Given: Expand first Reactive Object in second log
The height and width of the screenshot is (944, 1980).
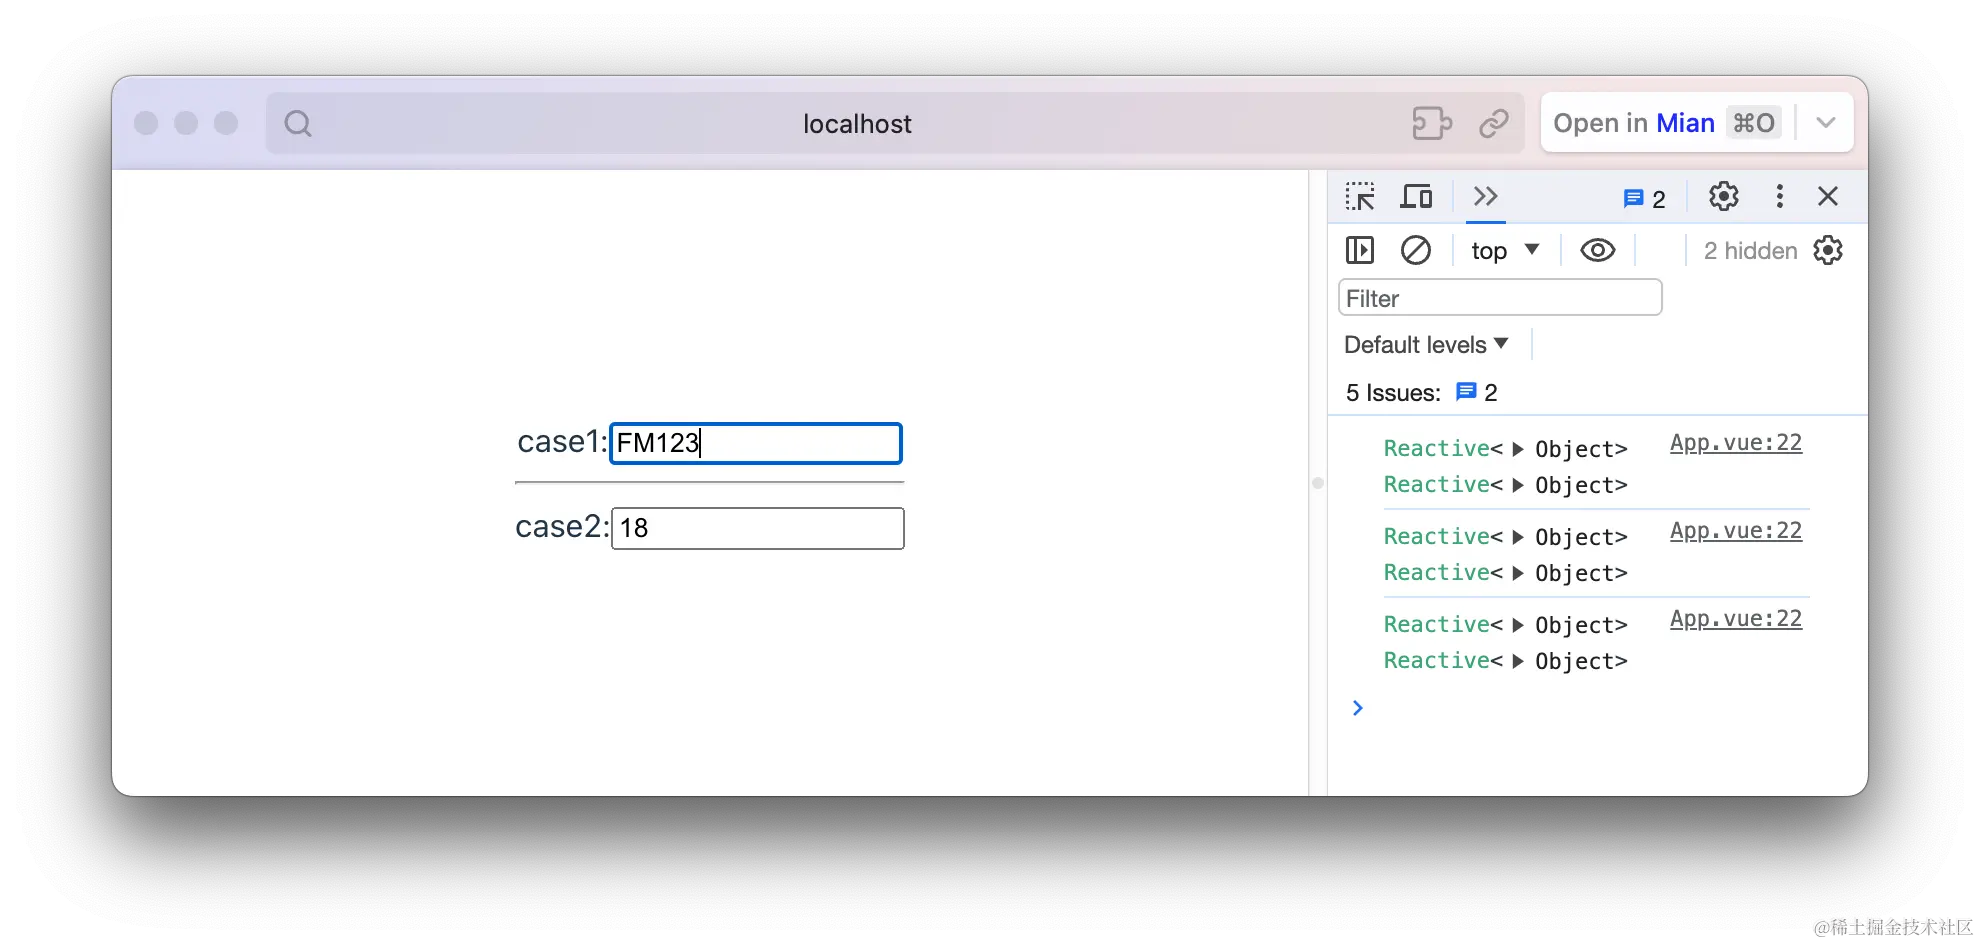Looking at the screenshot, I should click(1518, 537).
